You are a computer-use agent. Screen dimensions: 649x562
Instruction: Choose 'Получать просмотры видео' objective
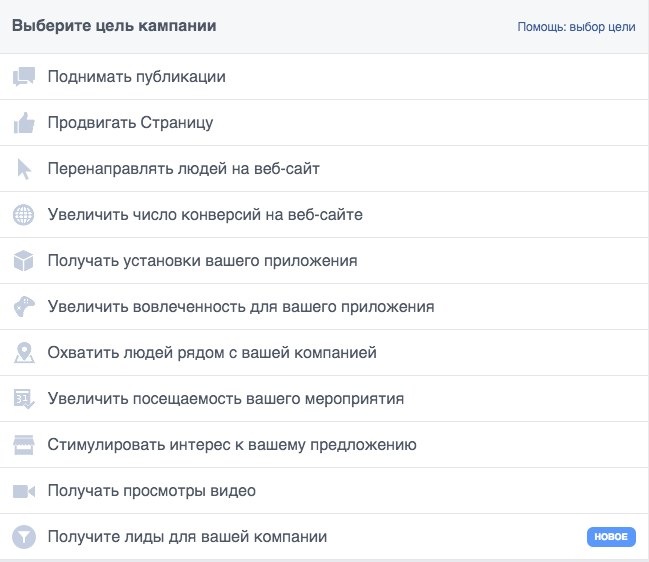(324, 491)
